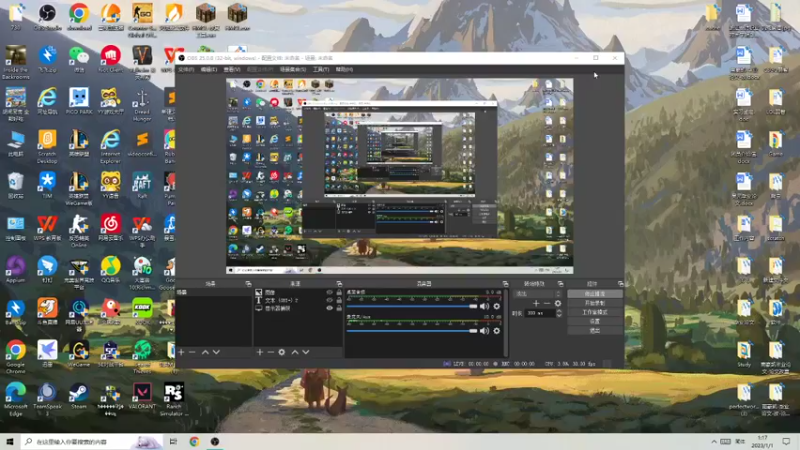Screen dimensions: 800x450
Task: Open OBS 设置 settings button
Action: [595, 321]
